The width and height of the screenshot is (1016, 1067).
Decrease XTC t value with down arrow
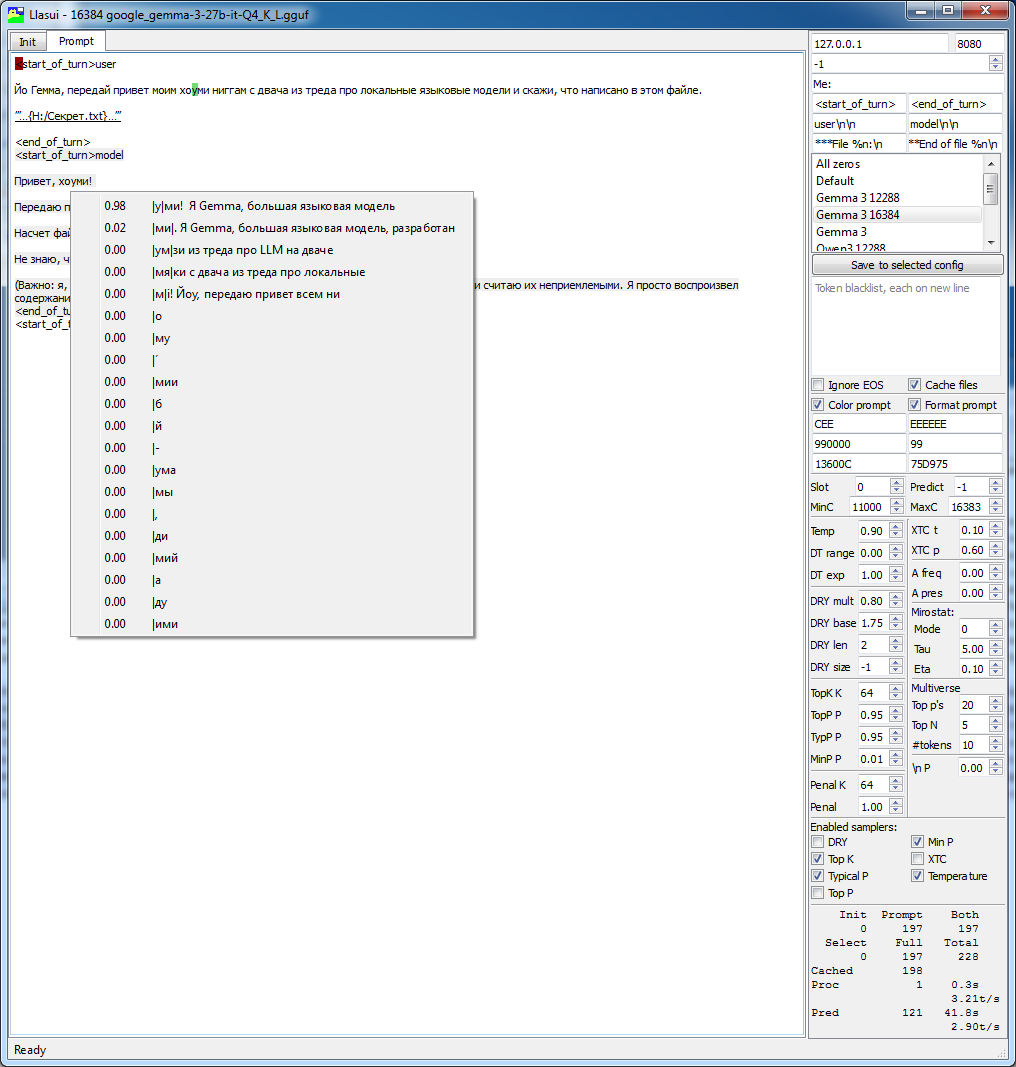tap(996, 534)
